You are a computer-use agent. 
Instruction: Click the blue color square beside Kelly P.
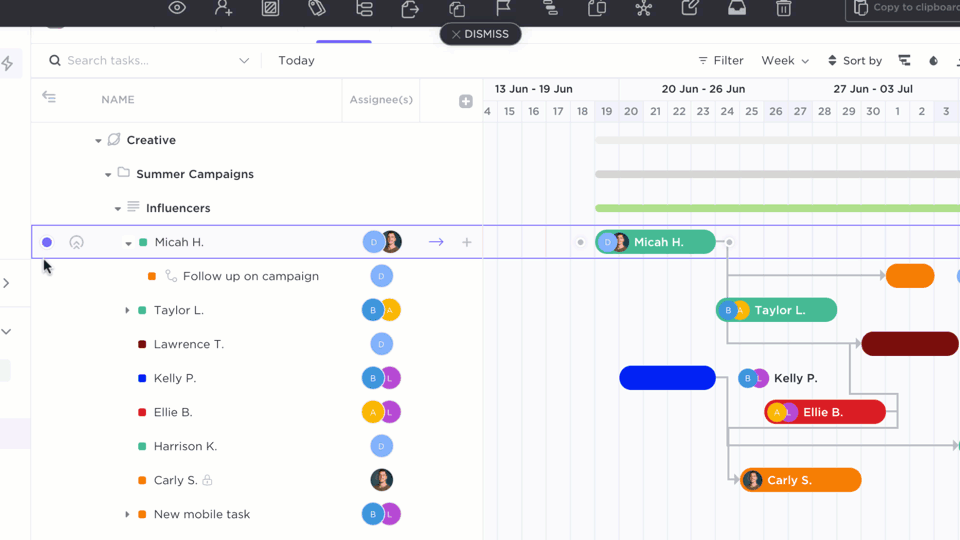coord(142,378)
